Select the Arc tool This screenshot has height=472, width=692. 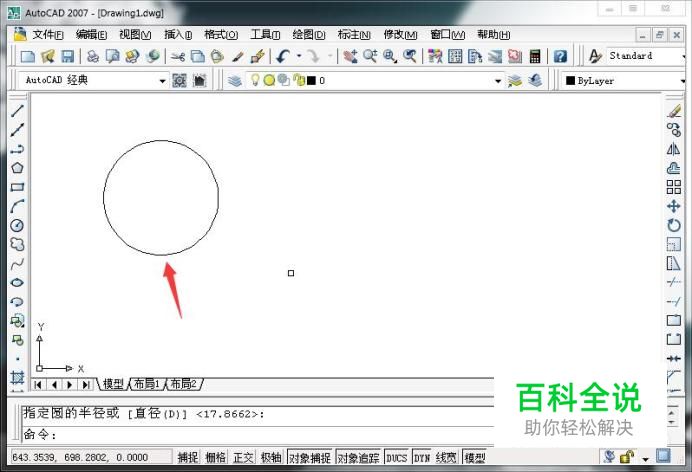tap(17, 206)
